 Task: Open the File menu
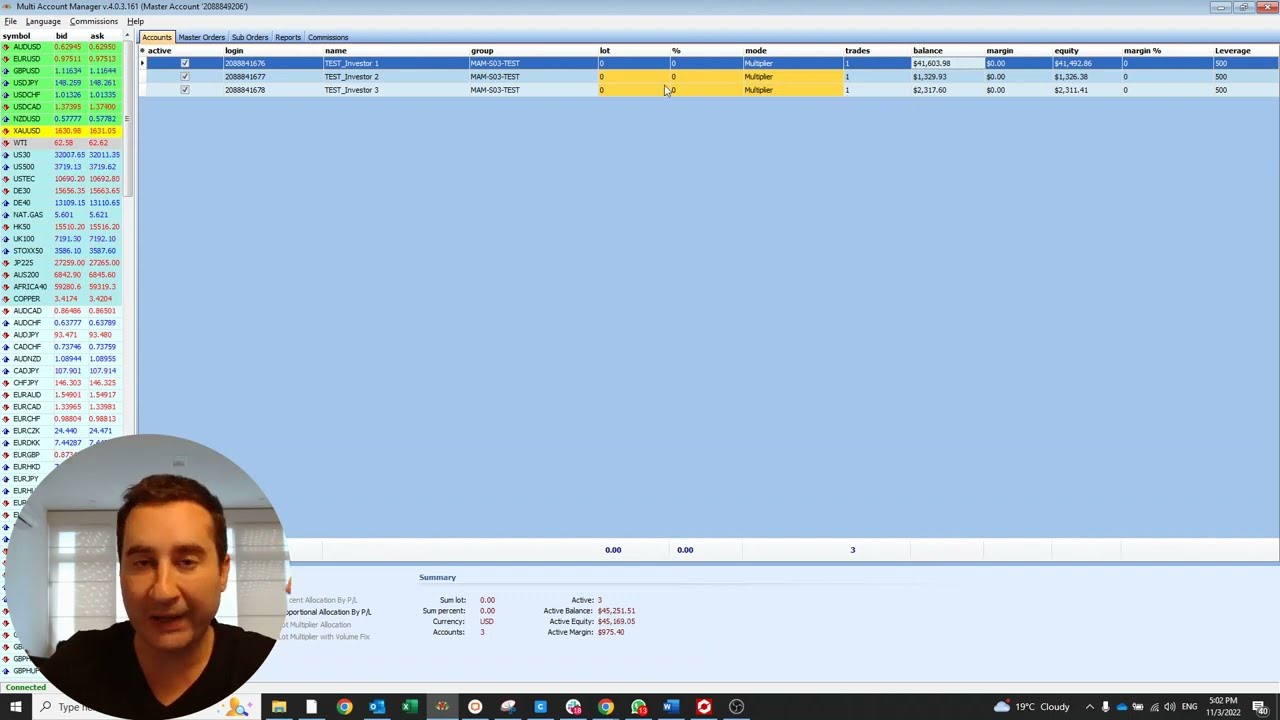[x=10, y=21]
